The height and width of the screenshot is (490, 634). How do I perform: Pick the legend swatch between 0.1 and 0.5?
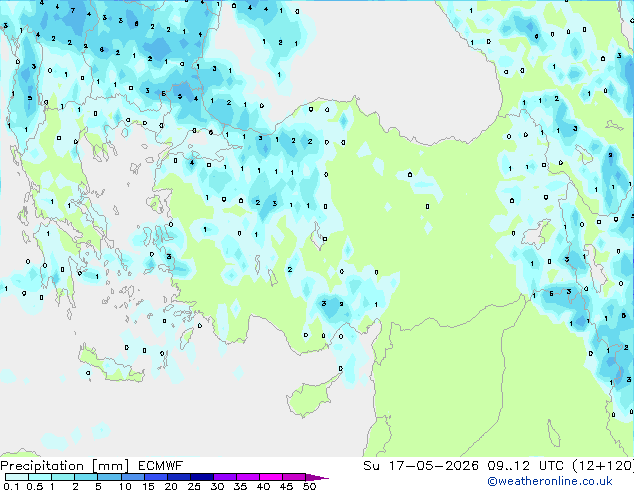point(17,477)
